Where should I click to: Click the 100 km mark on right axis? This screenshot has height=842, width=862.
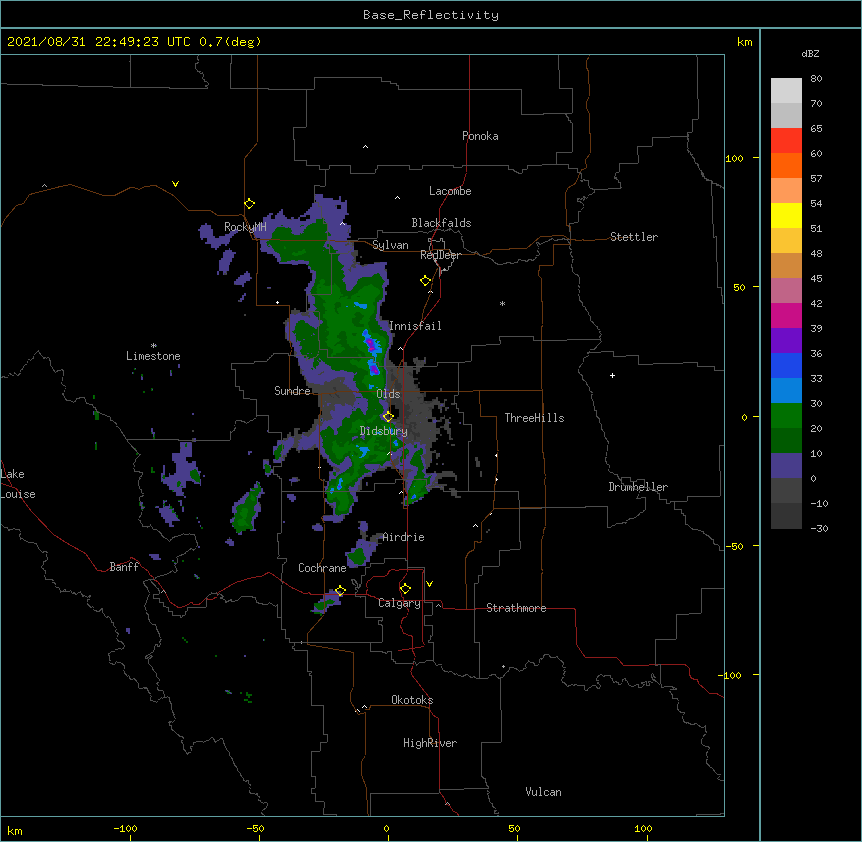point(734,158)
